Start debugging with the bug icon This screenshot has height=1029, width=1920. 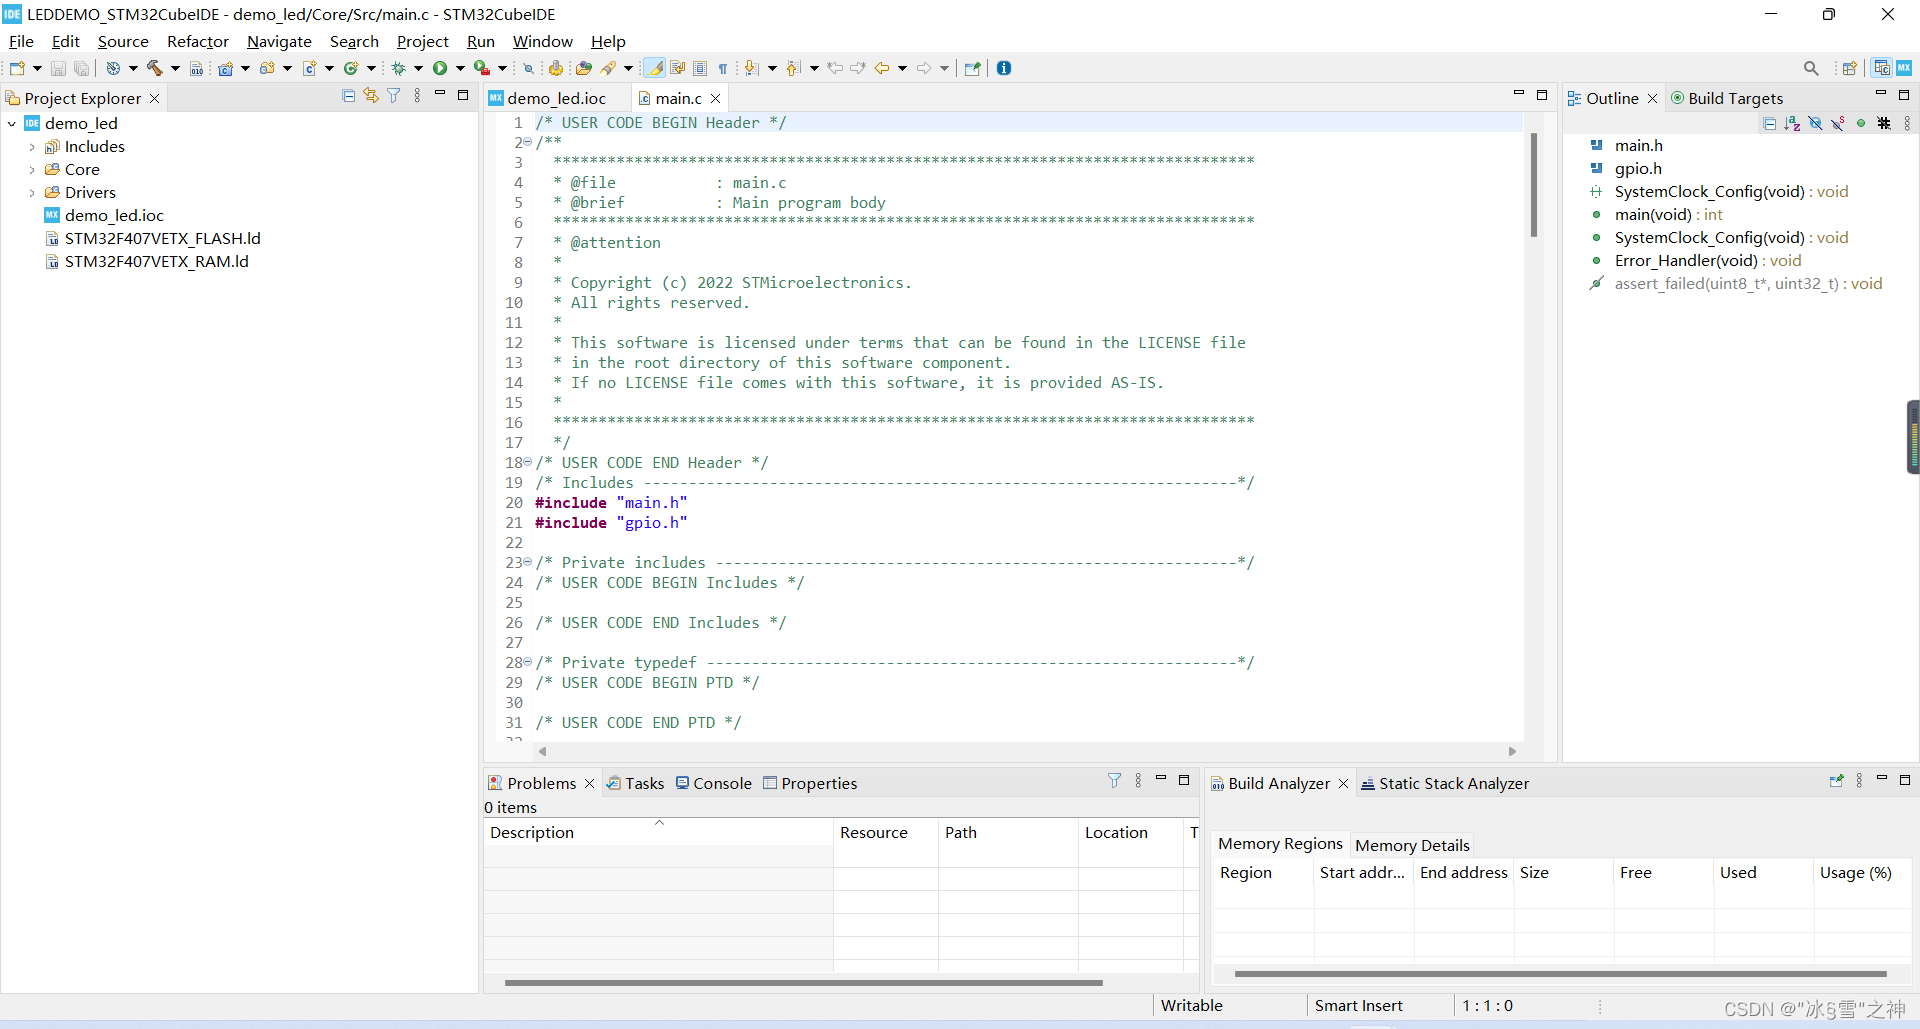(x=398, y=68)
